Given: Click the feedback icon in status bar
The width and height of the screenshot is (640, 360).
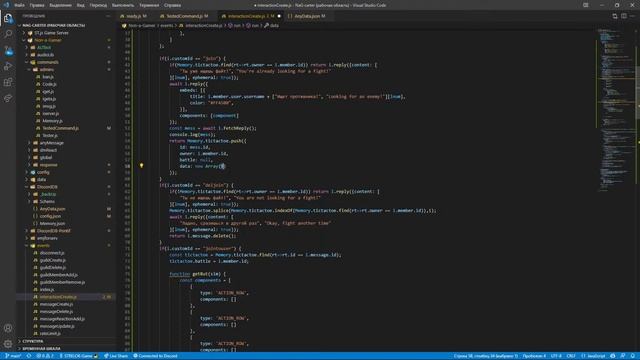Looking at the screenshot, I should pos(623,356).
